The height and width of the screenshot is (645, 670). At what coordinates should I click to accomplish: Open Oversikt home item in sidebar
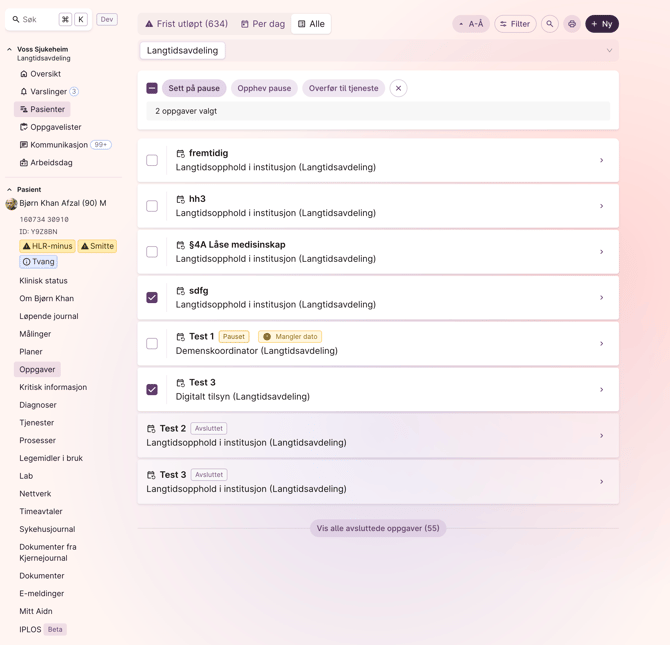45,74
